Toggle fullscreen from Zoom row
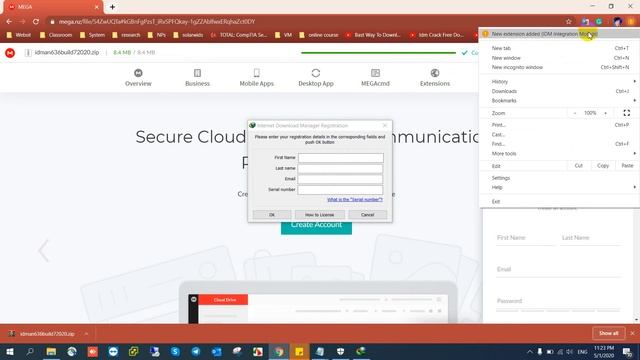The width and height of the screenshot is (640, 360). click(x=627, y=113)
